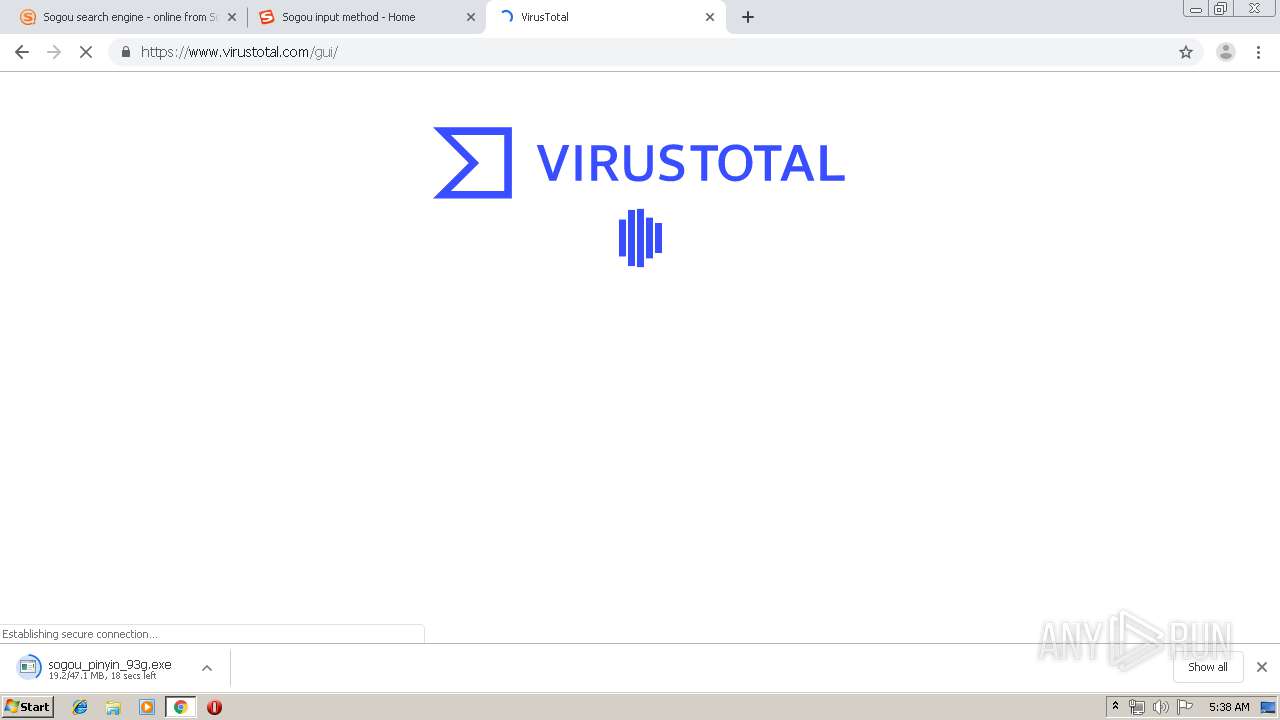Open the Chrome profile avatar menu
Screen dimensions: 1280x720
[x=1226, y=52]
